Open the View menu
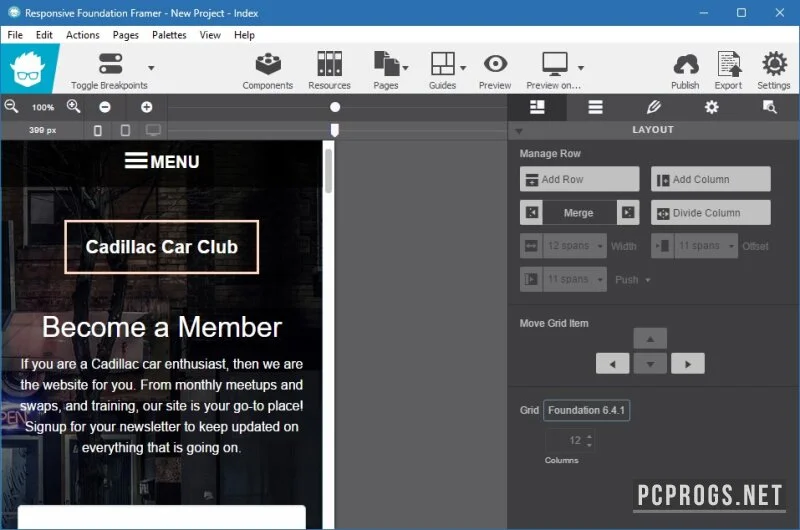The height and width of the screenshot is (530, 800). click(x=210, y=35)
